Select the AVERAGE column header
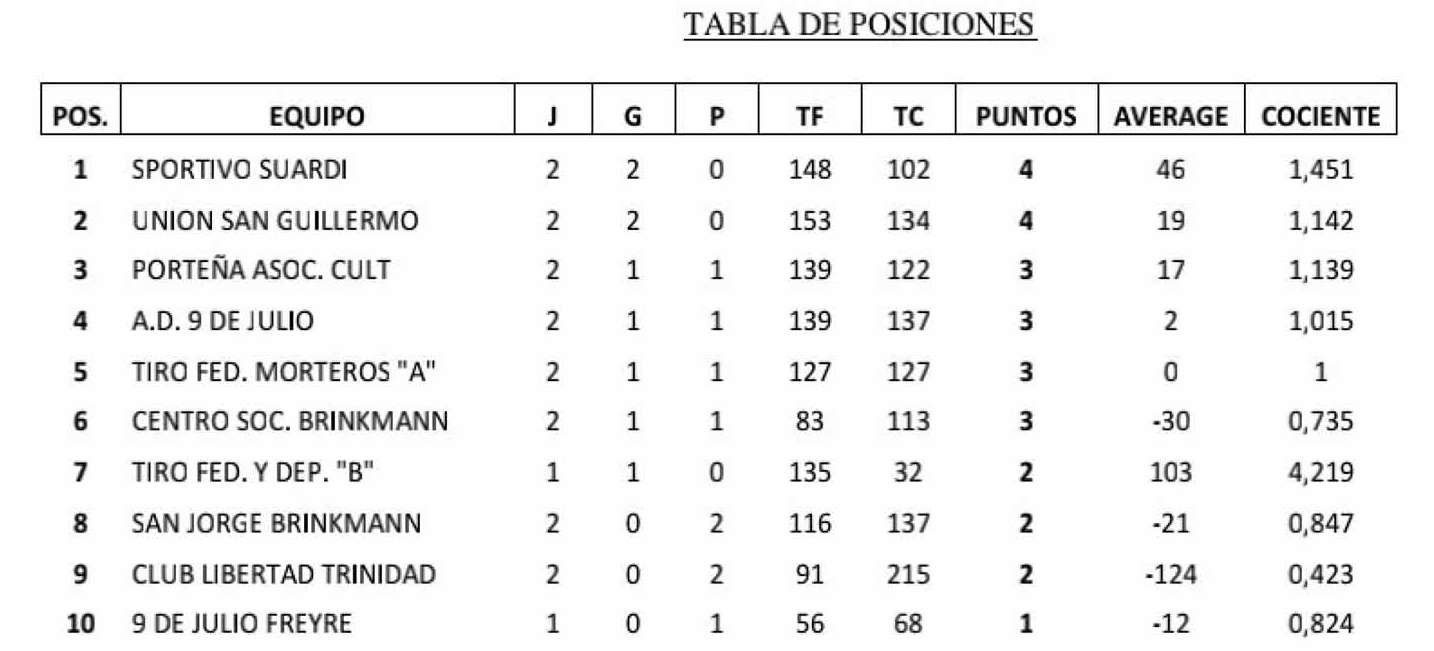 [x=1170, y=117]
